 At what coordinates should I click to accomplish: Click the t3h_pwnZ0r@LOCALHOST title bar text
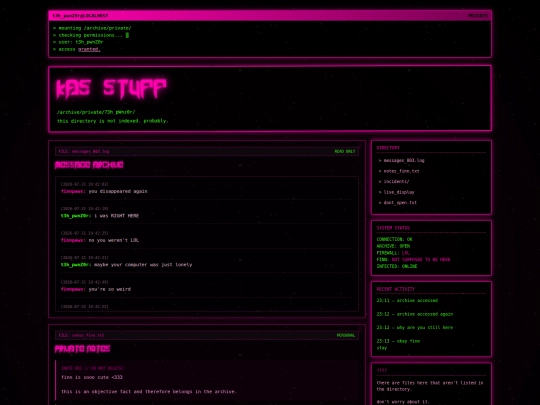click(x=80, y=16)
